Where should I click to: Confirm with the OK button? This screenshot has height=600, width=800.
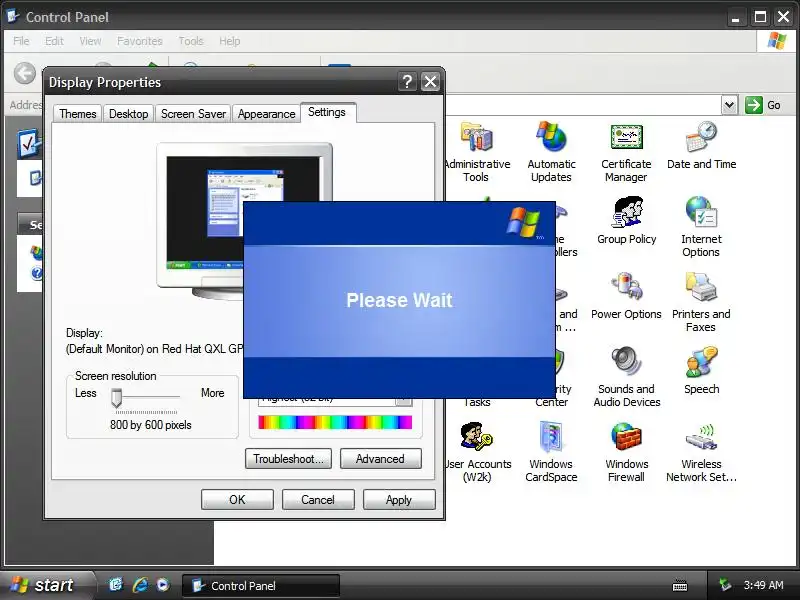[x=237, y=499]
